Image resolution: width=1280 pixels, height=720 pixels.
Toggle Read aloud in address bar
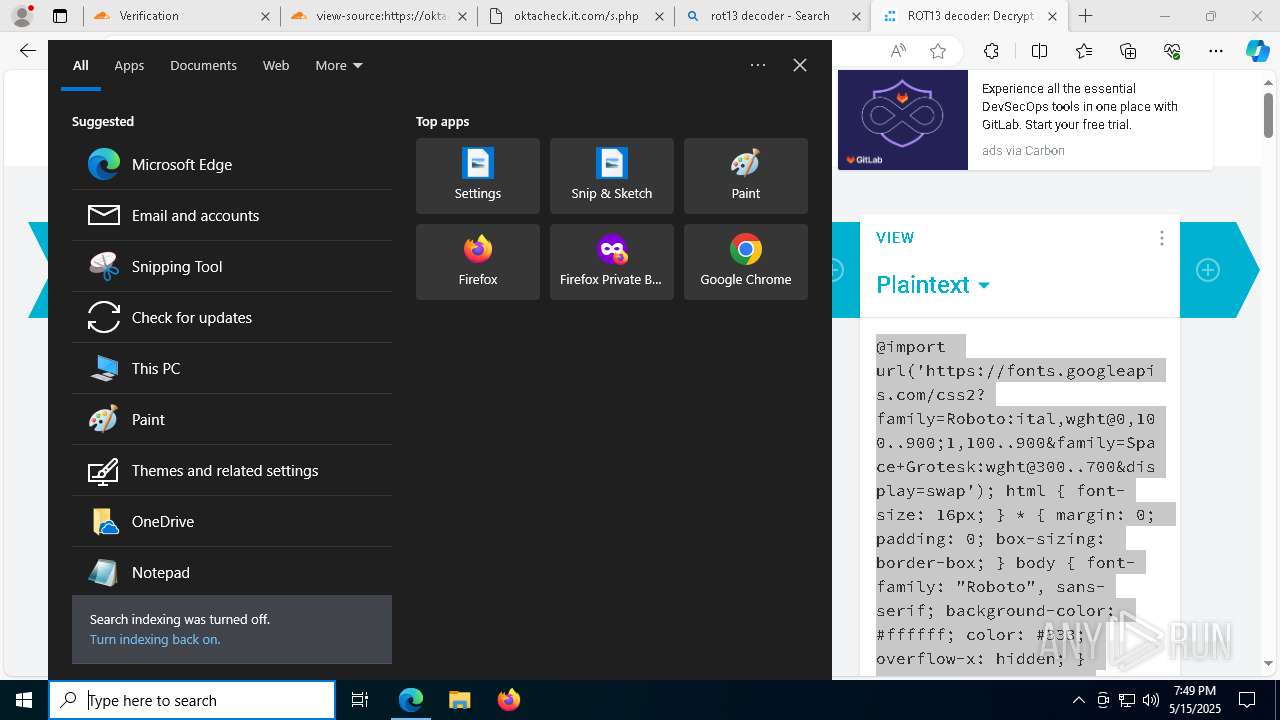[898, 51]
